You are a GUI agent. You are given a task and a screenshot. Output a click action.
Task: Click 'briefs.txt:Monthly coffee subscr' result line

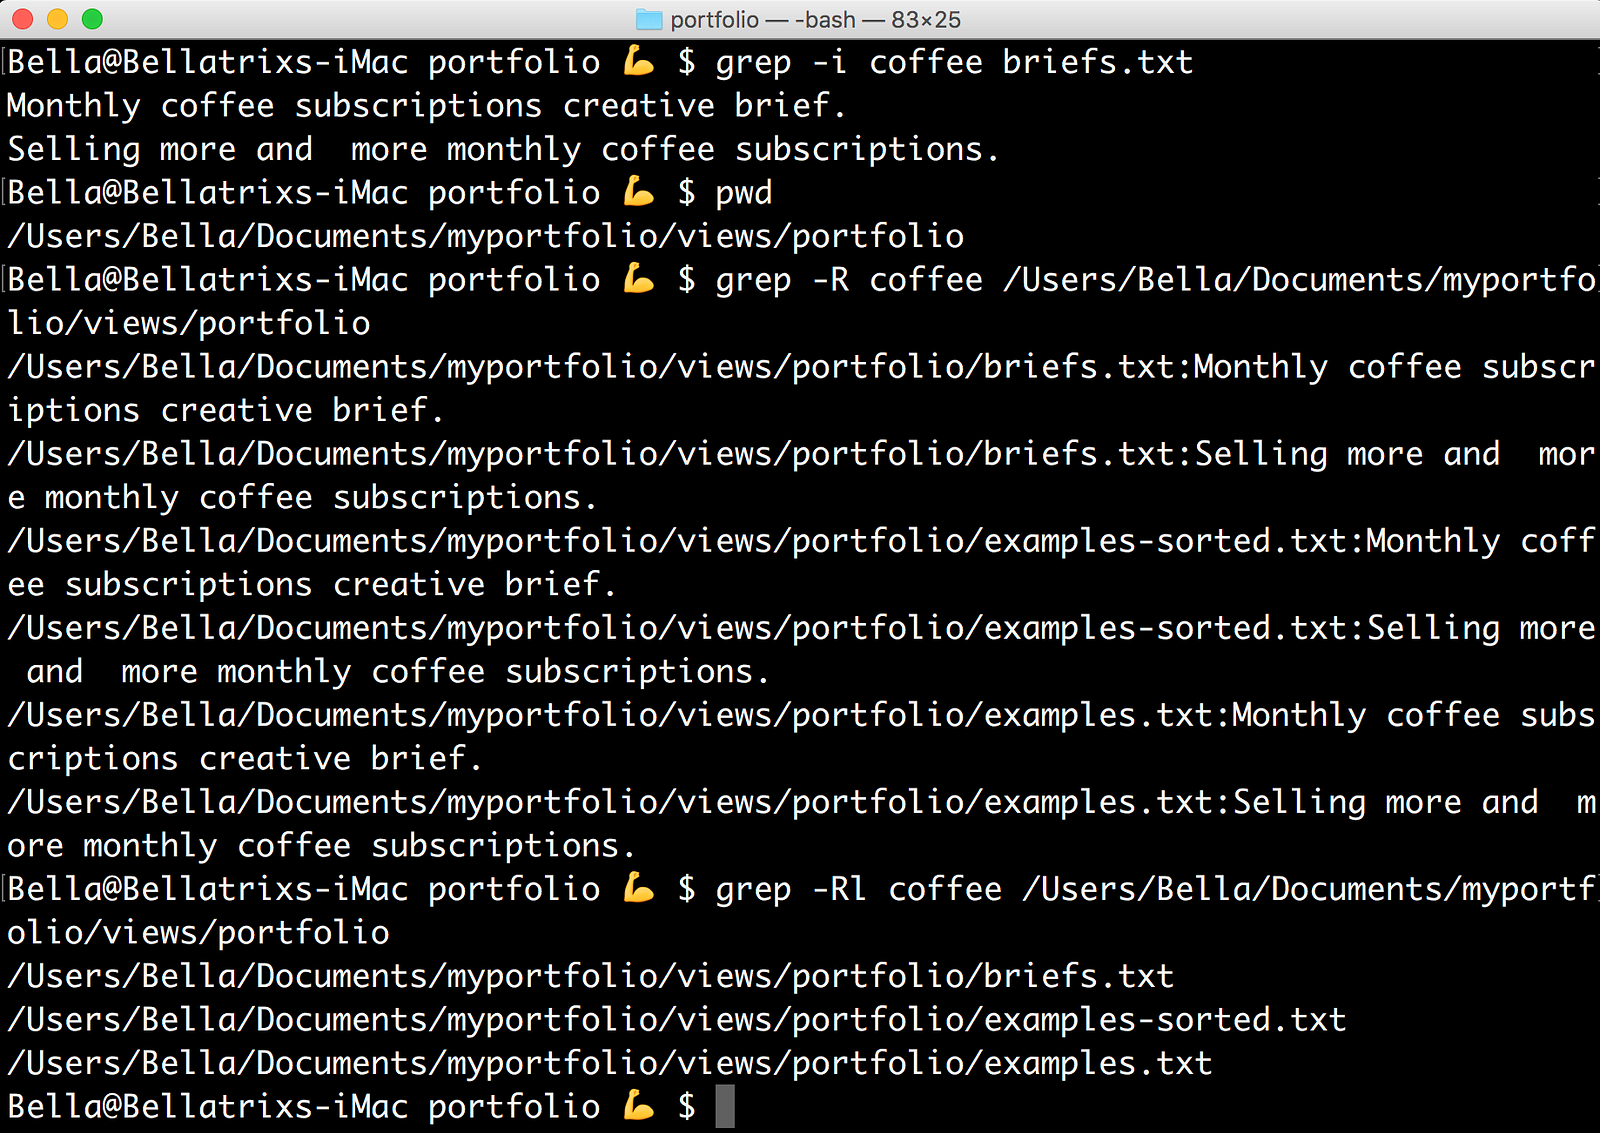tap(801, 367)
